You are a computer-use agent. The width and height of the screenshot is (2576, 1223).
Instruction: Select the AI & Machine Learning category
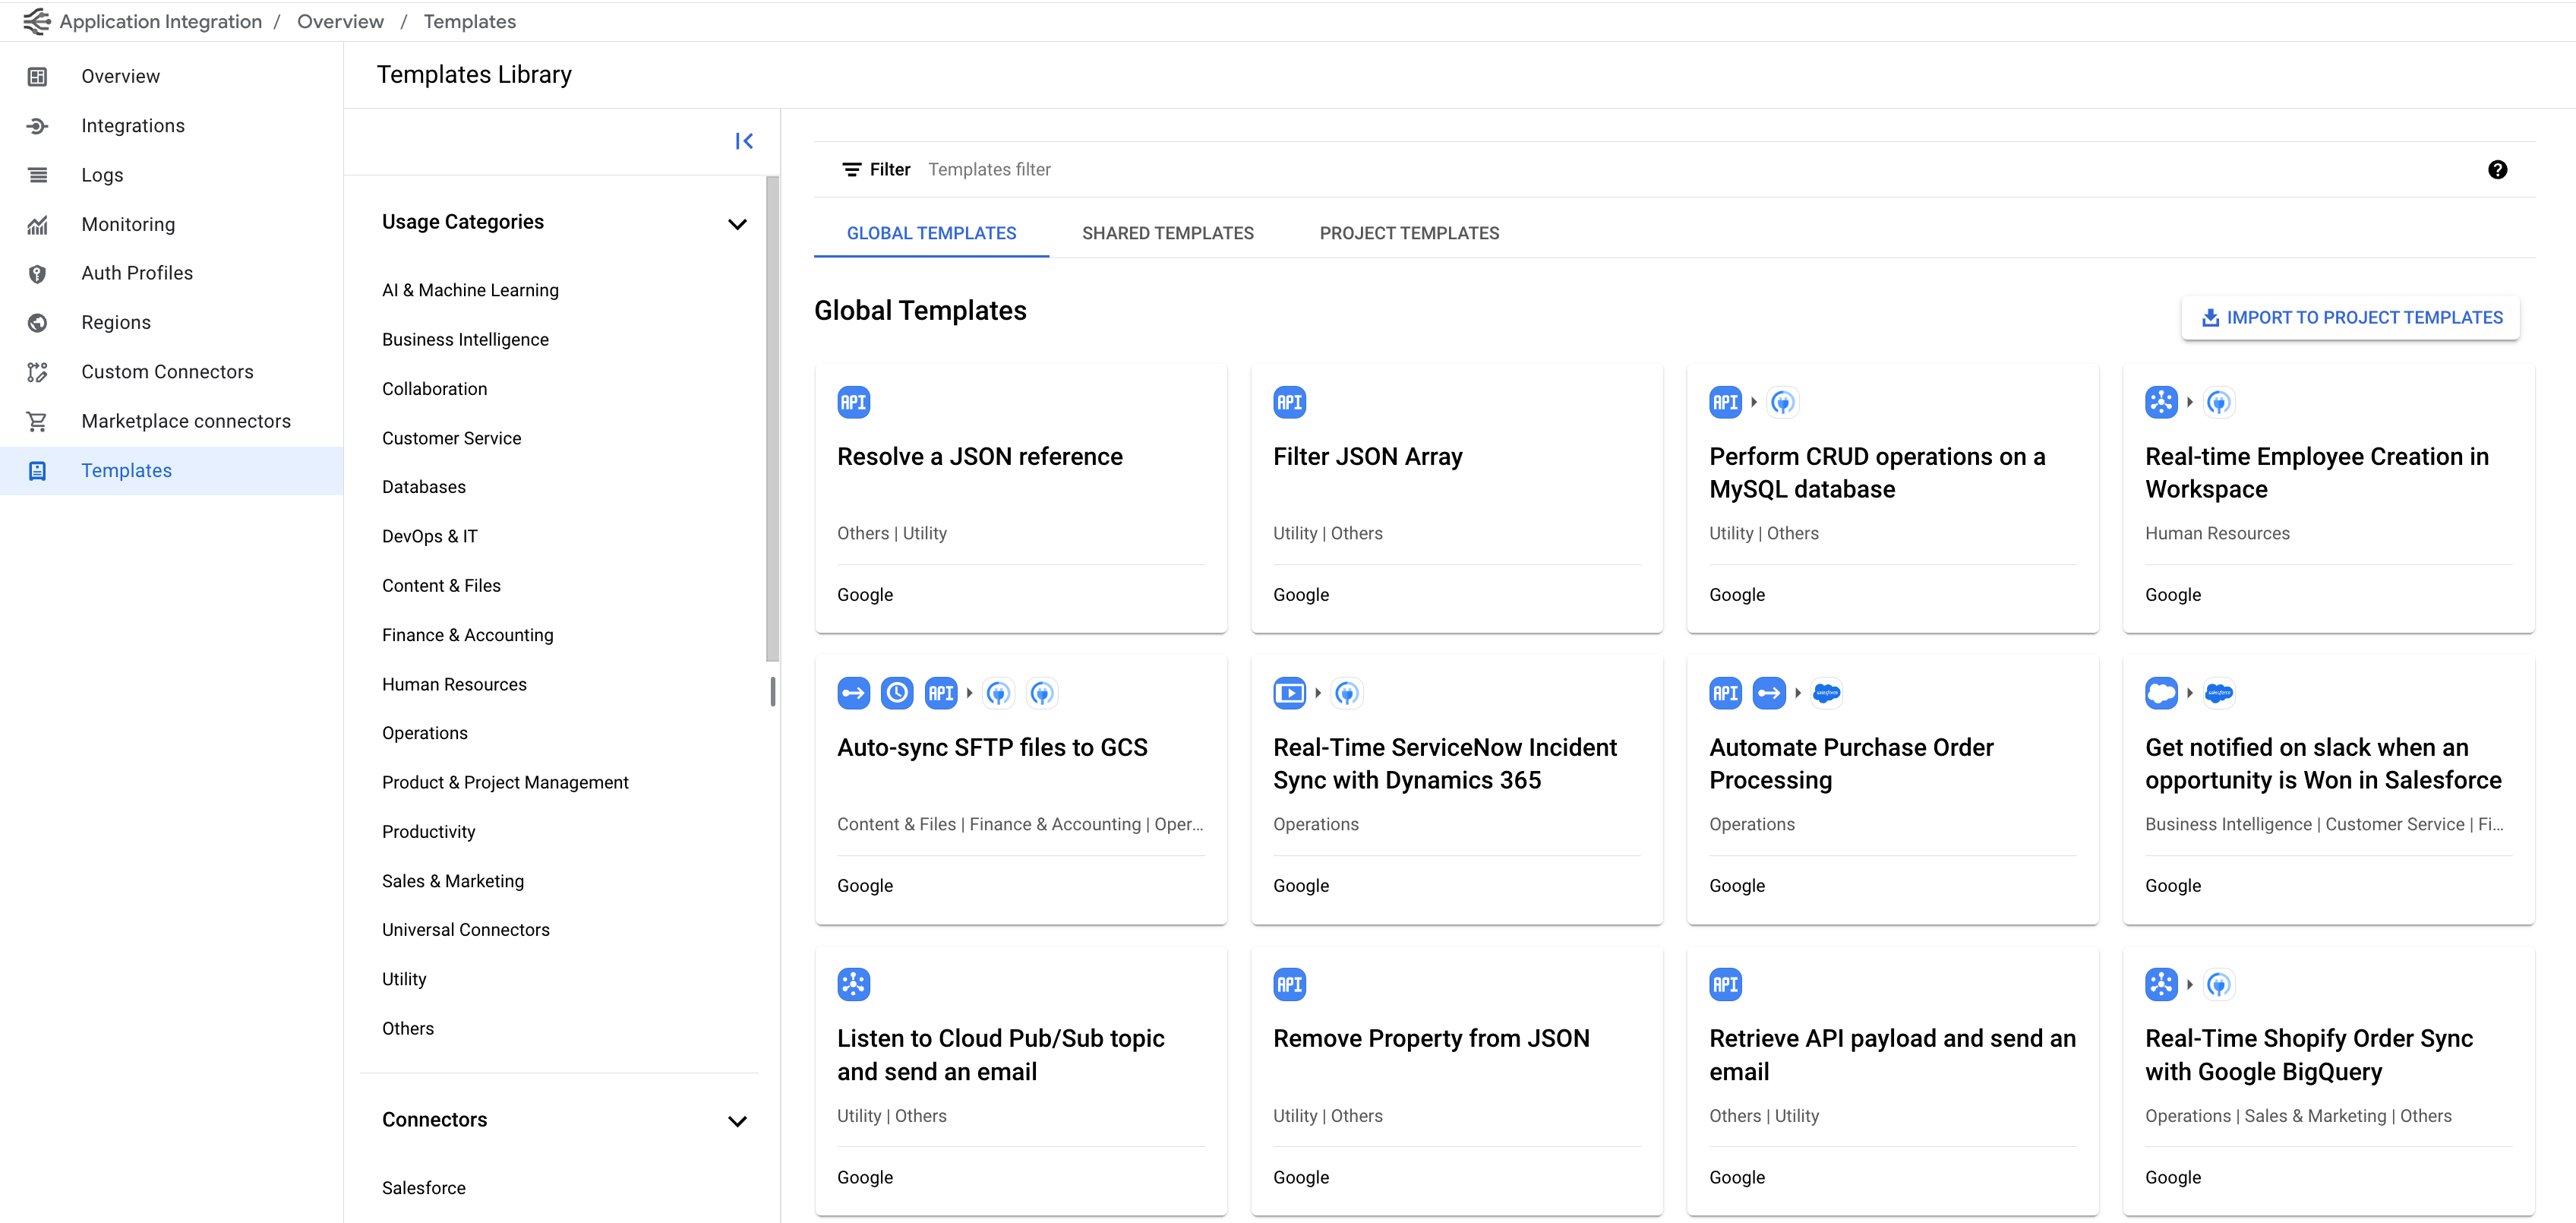[470, 289]
